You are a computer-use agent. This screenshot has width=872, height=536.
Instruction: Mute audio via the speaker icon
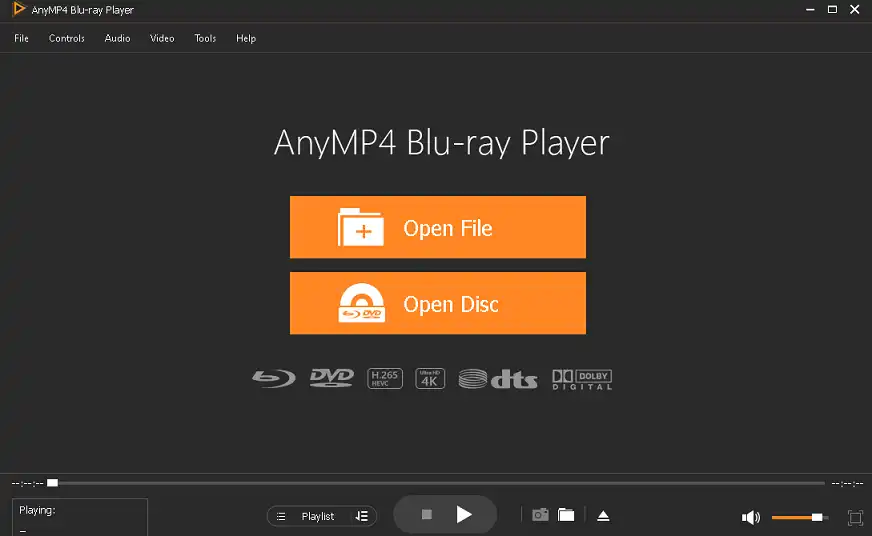pyautogui.click(x=750, y=517)
